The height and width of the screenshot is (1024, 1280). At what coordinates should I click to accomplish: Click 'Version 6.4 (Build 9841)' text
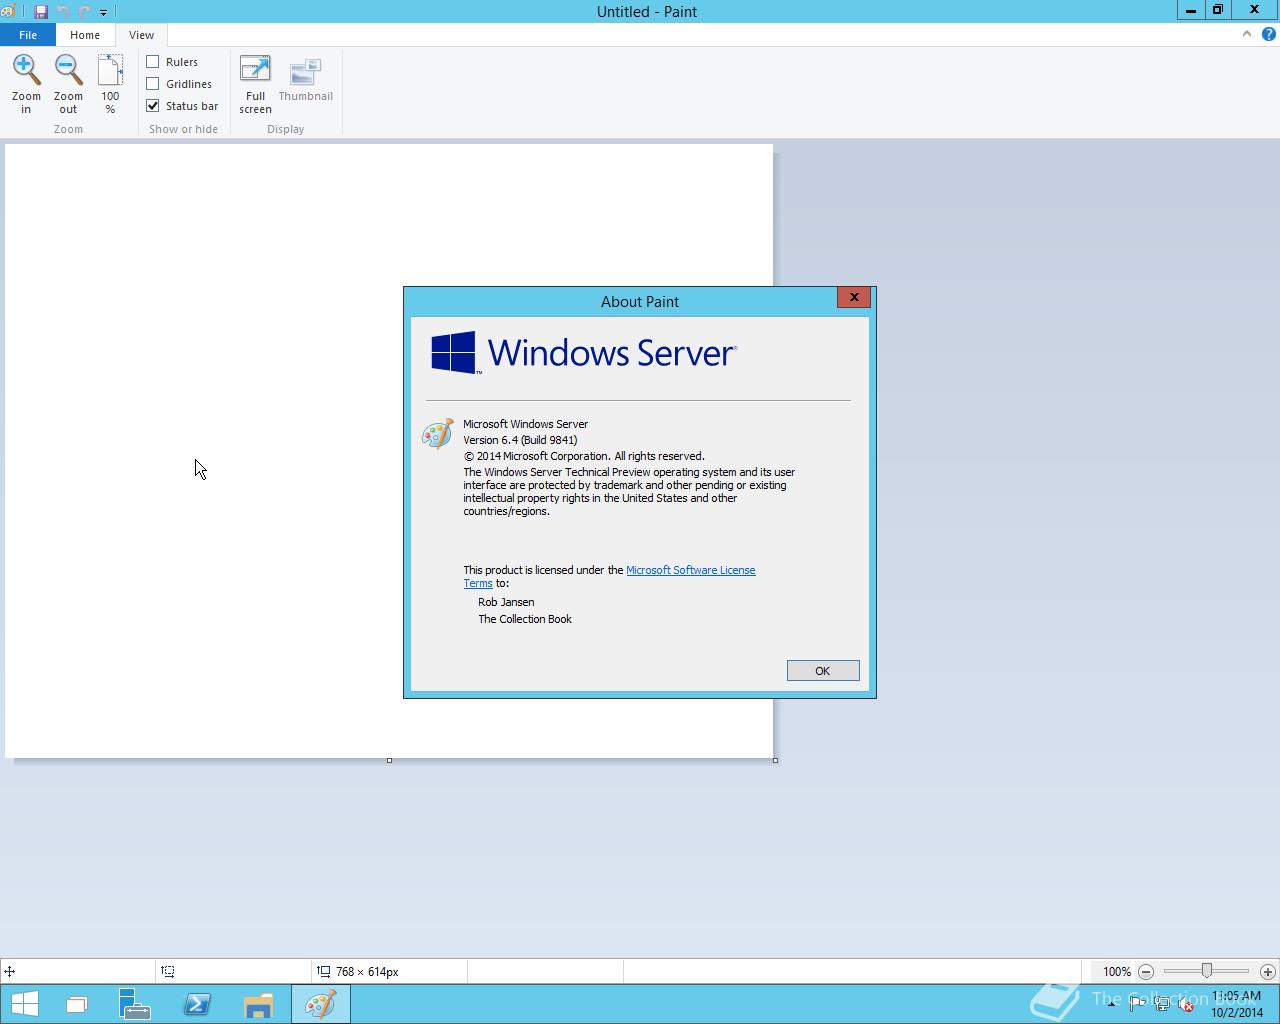click(520, 440)
